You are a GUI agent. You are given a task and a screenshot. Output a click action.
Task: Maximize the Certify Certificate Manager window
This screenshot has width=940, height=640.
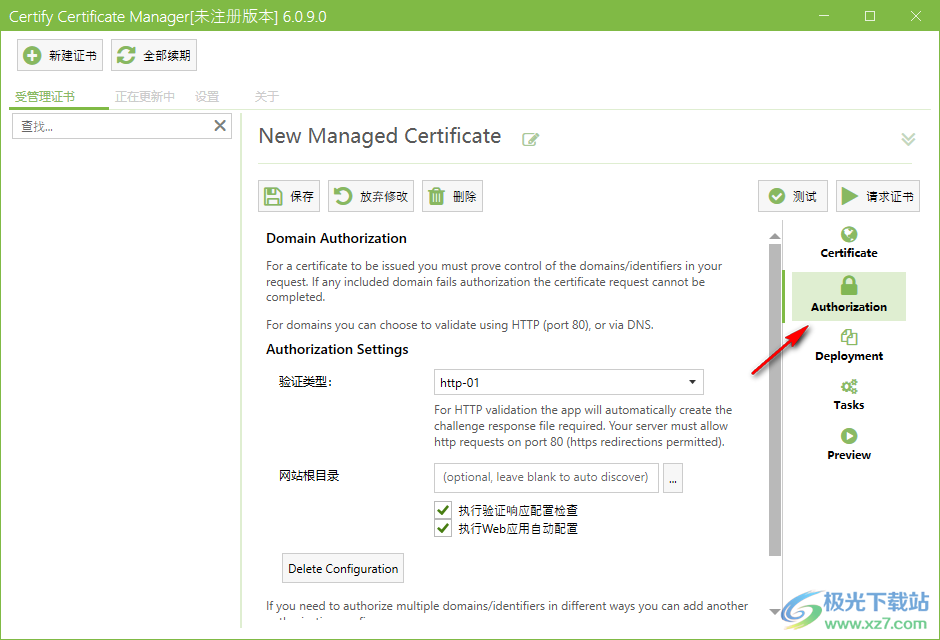(x=870, y=16)
